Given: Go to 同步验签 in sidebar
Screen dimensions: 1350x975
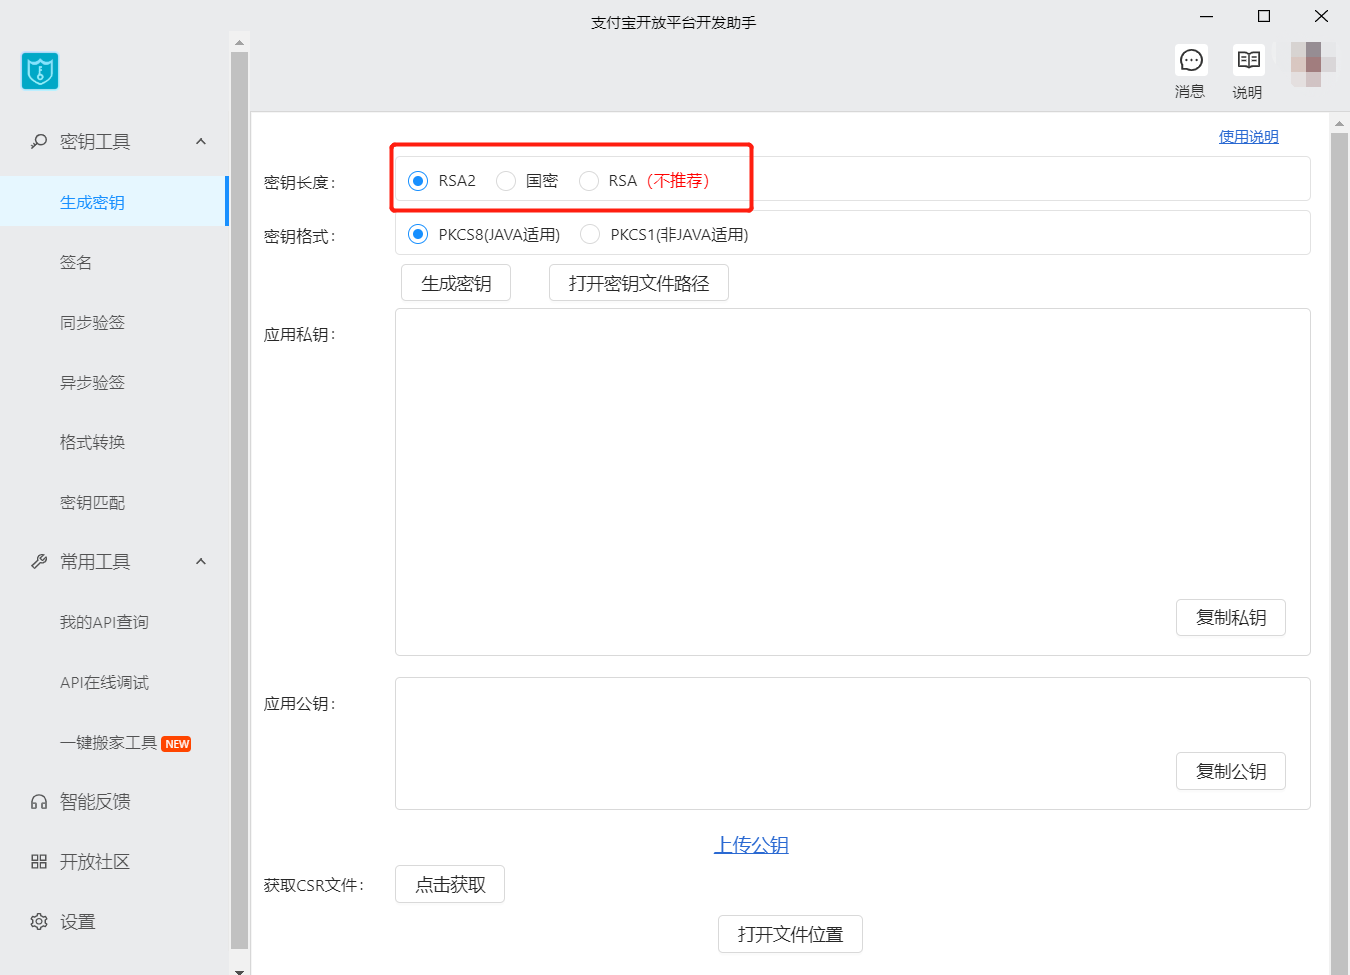Looking at the screenshot, I should [114, 322].
